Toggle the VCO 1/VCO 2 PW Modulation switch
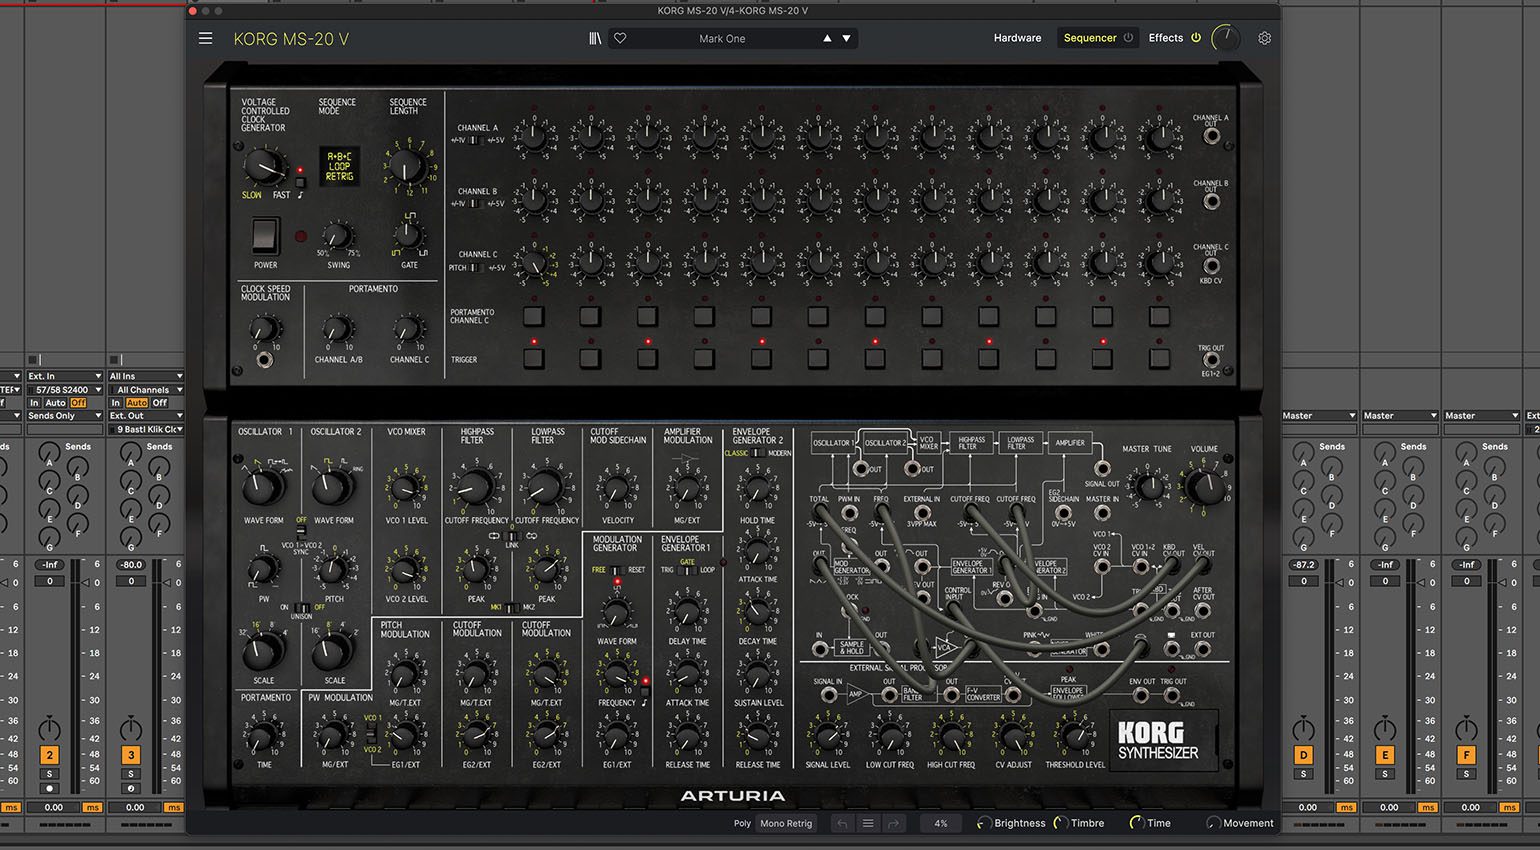Screen dimensions: 1540x850 coord(371,734)
